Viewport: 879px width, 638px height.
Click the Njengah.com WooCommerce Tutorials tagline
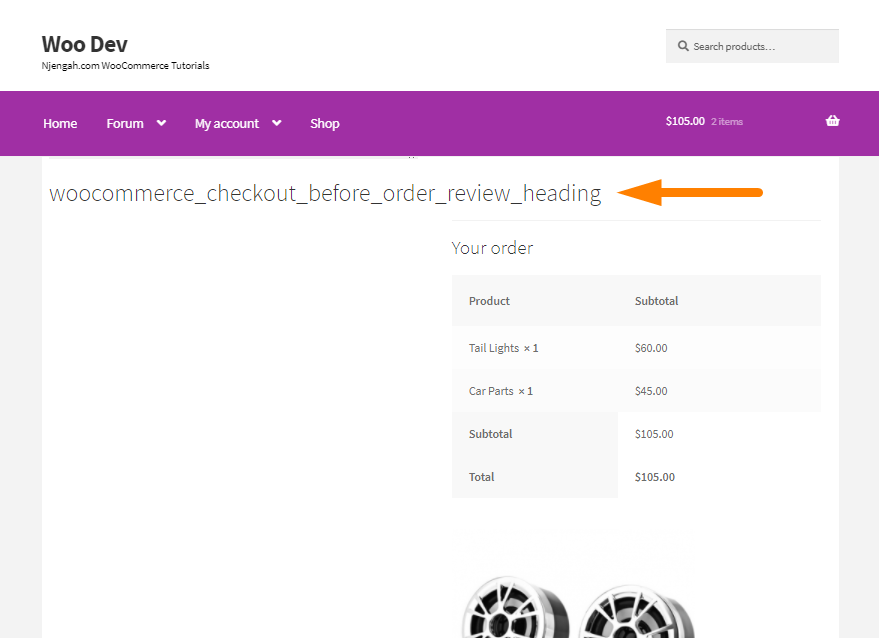(126, 66)
